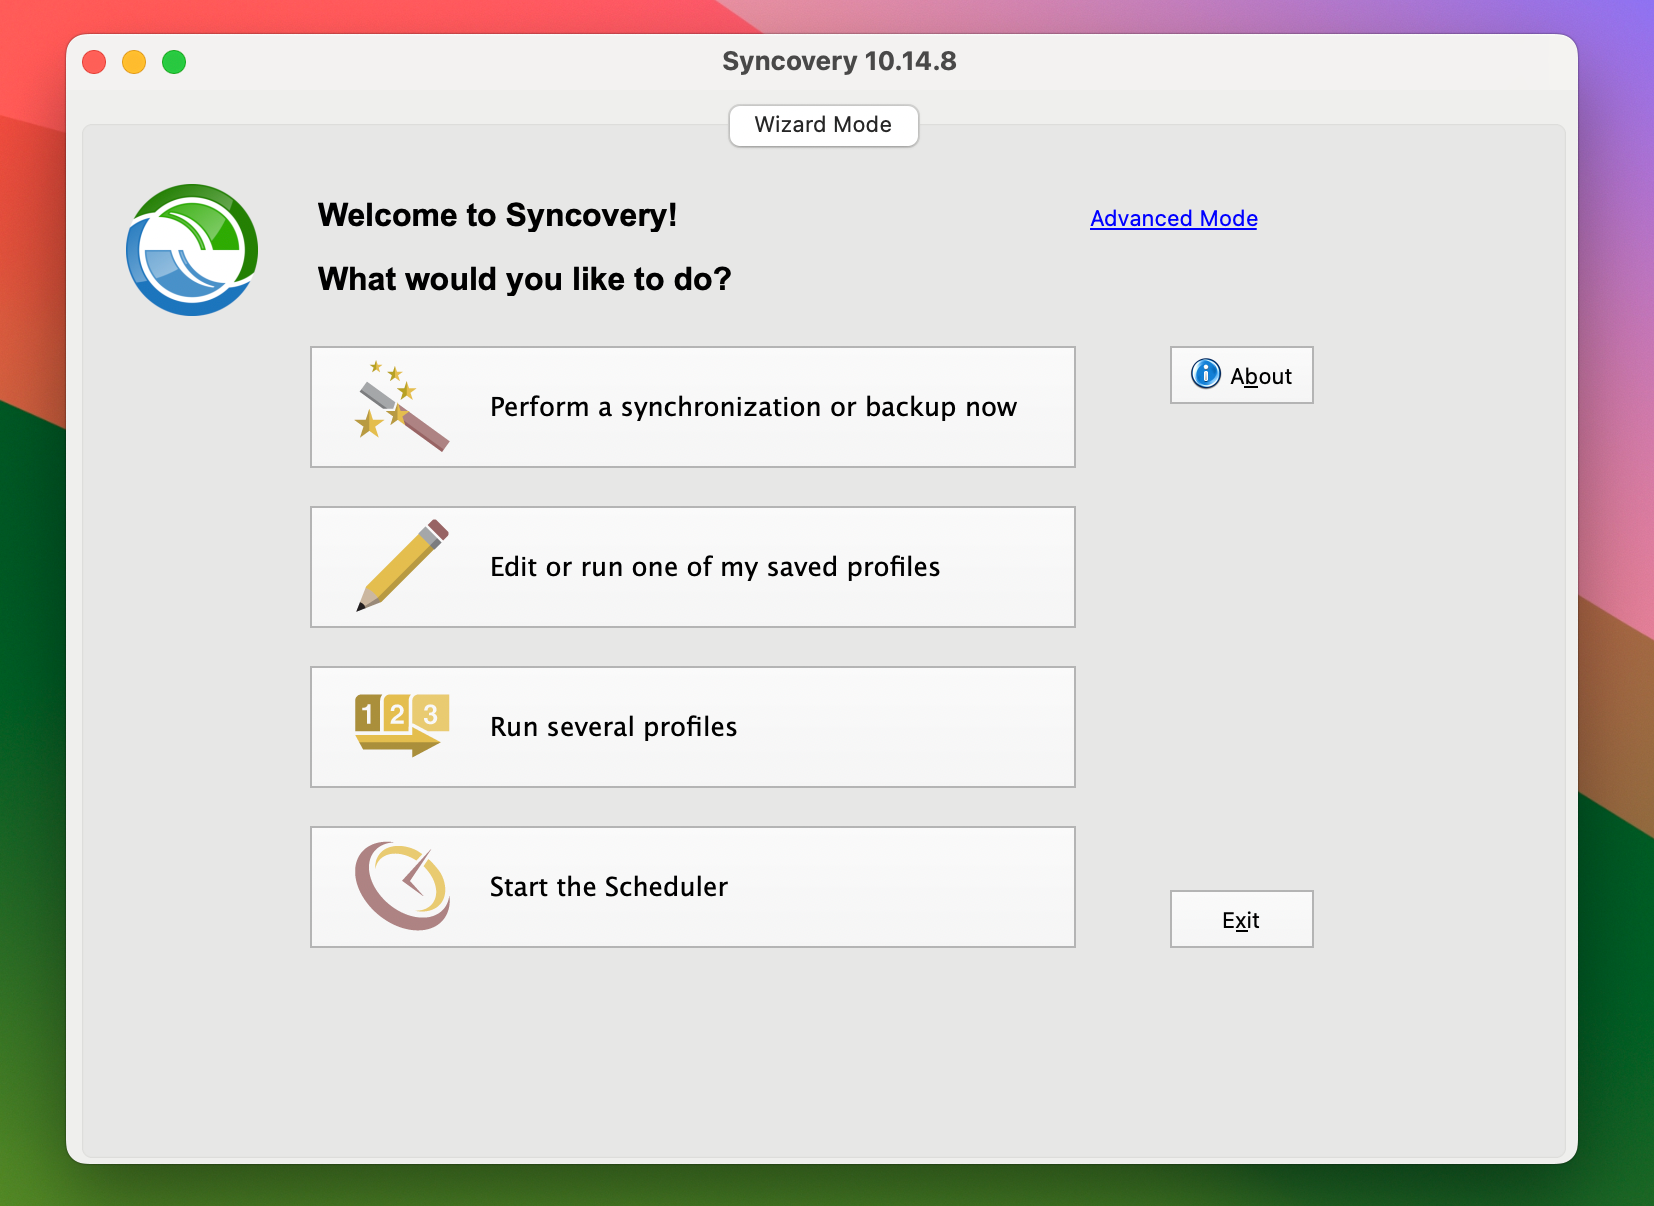The width and height of the screenshot is (1654, 1206).
Task: Click the blue info icon on About
Action: [1206, 374]
